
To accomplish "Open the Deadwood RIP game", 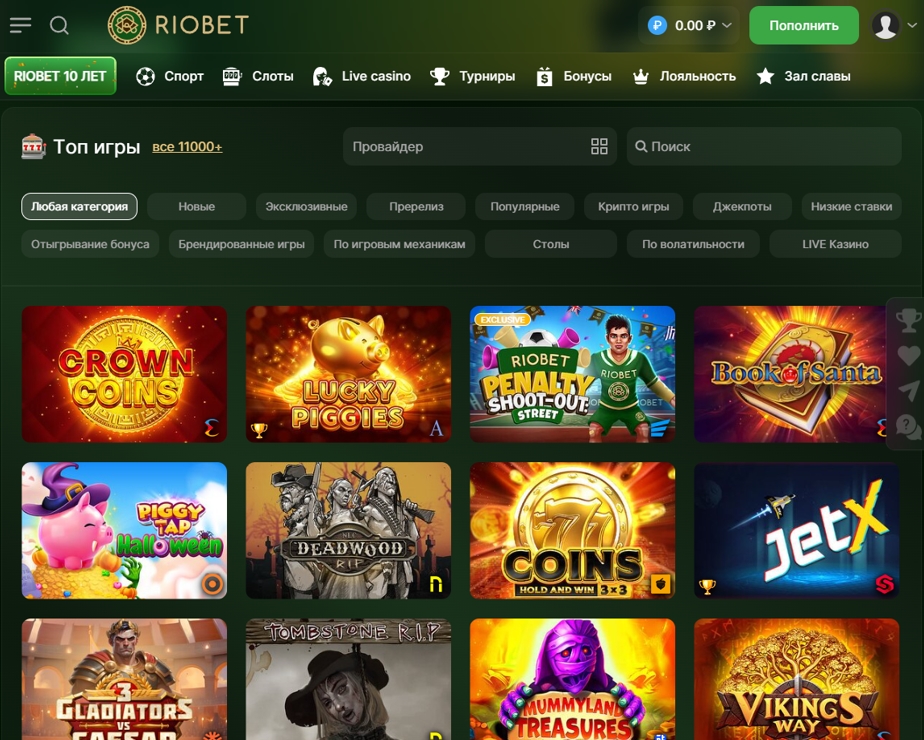I will tap(348, 530).
